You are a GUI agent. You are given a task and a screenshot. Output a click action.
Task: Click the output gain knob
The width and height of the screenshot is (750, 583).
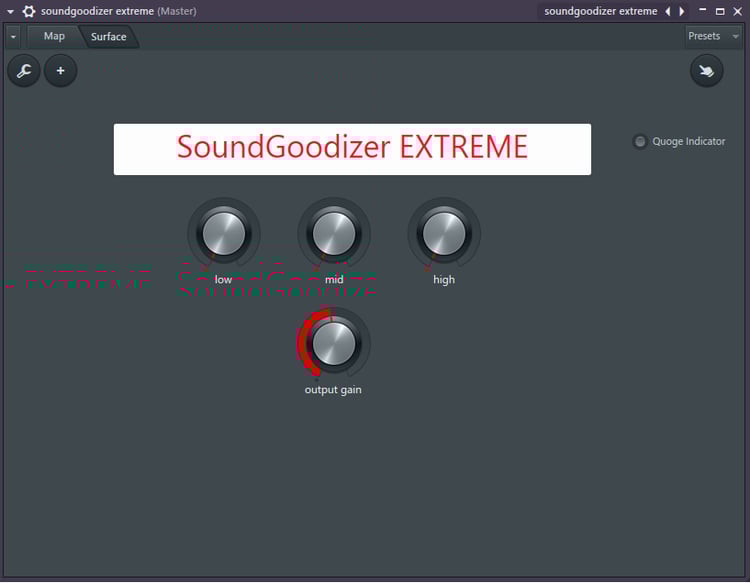coord(334,343)
